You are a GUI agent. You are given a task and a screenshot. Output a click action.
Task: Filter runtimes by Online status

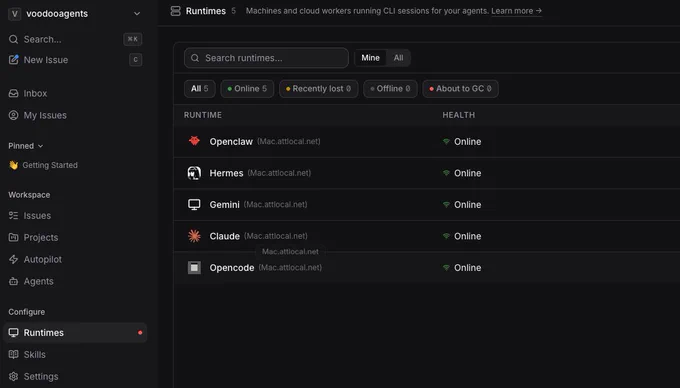tap(247, 89)
